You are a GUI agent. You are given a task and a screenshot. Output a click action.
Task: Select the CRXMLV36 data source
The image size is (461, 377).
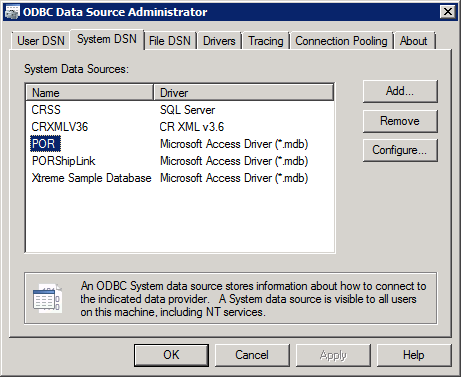(60, 127)
